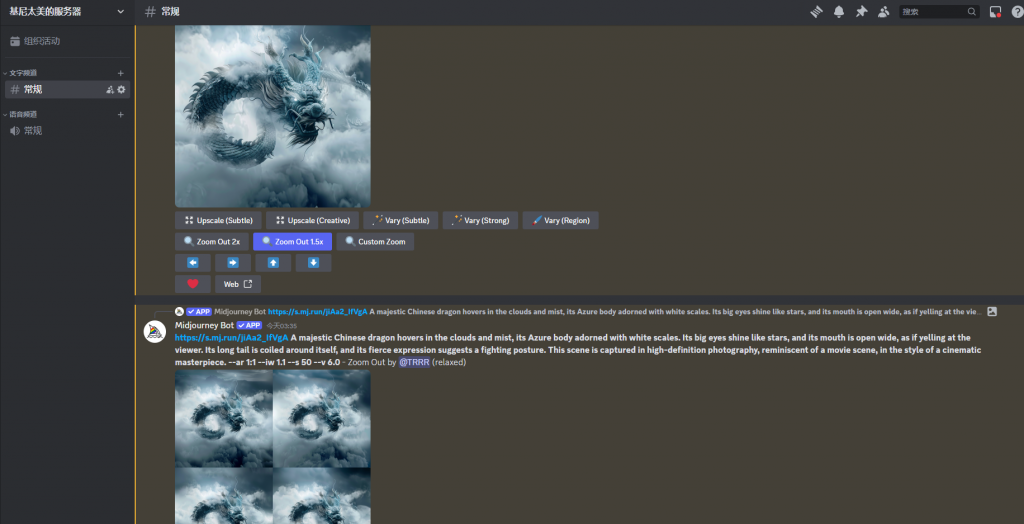
Task: Open s.mj.run link in message body
Action: (232, 338)
